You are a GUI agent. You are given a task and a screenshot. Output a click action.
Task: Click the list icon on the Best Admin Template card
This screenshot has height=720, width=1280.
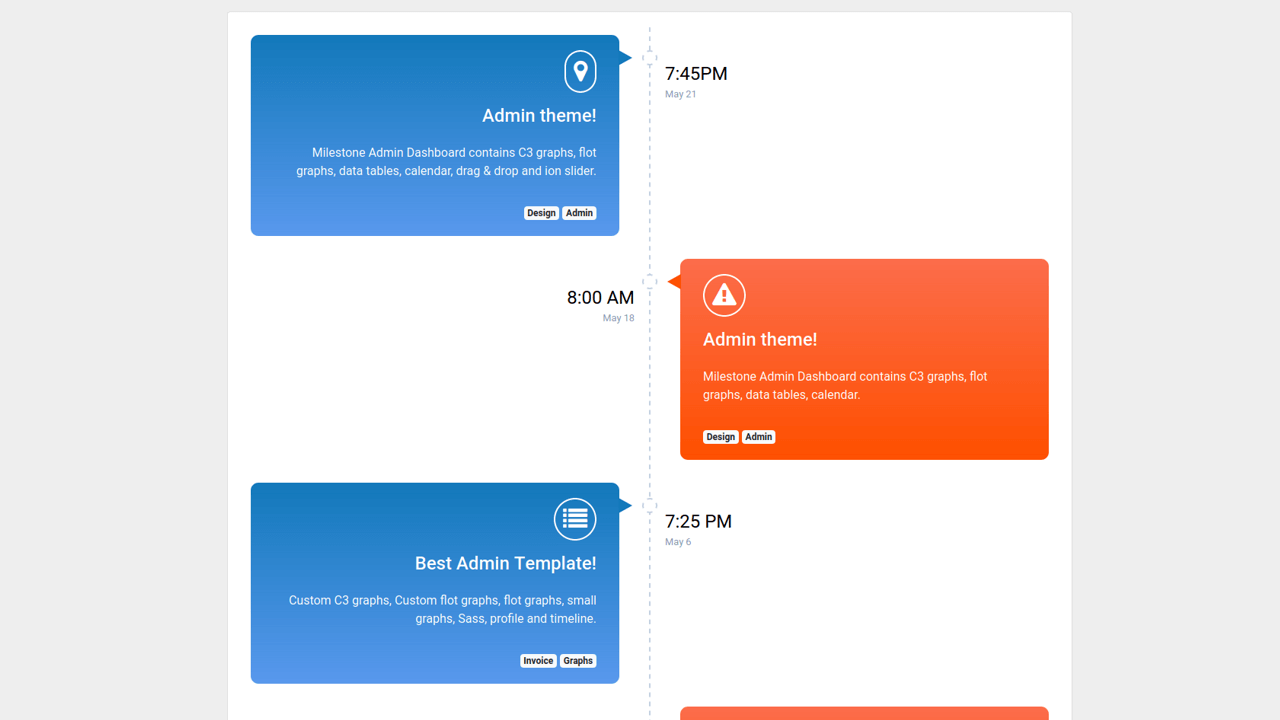tap(575, 519)
